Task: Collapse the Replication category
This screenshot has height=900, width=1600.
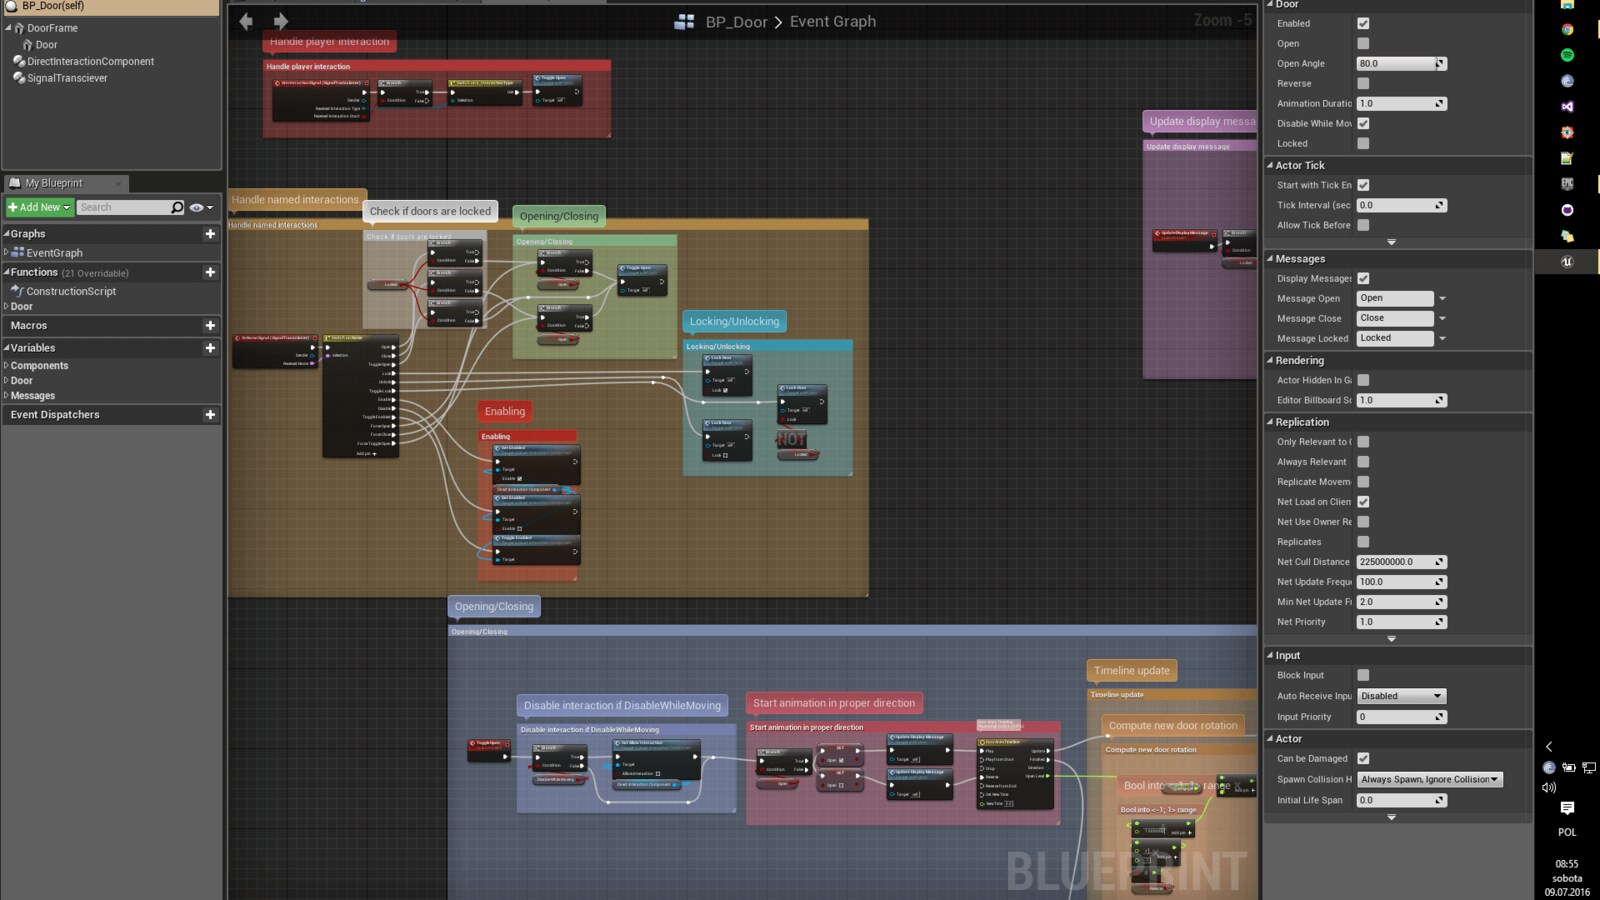Action: pyautogui.click(x=1272, y=422)
